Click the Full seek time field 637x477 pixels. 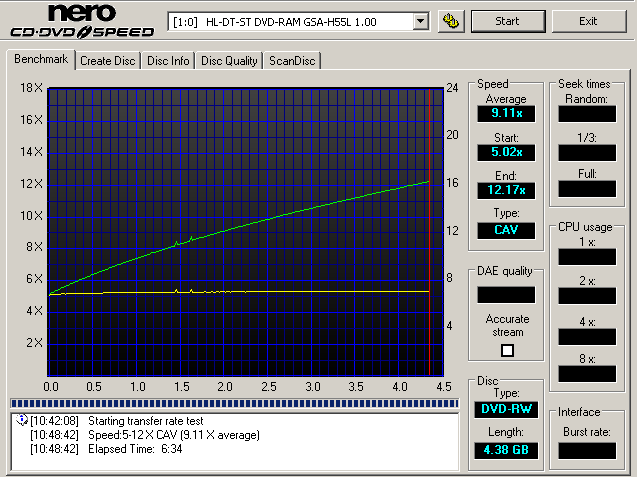pos(587,189)
